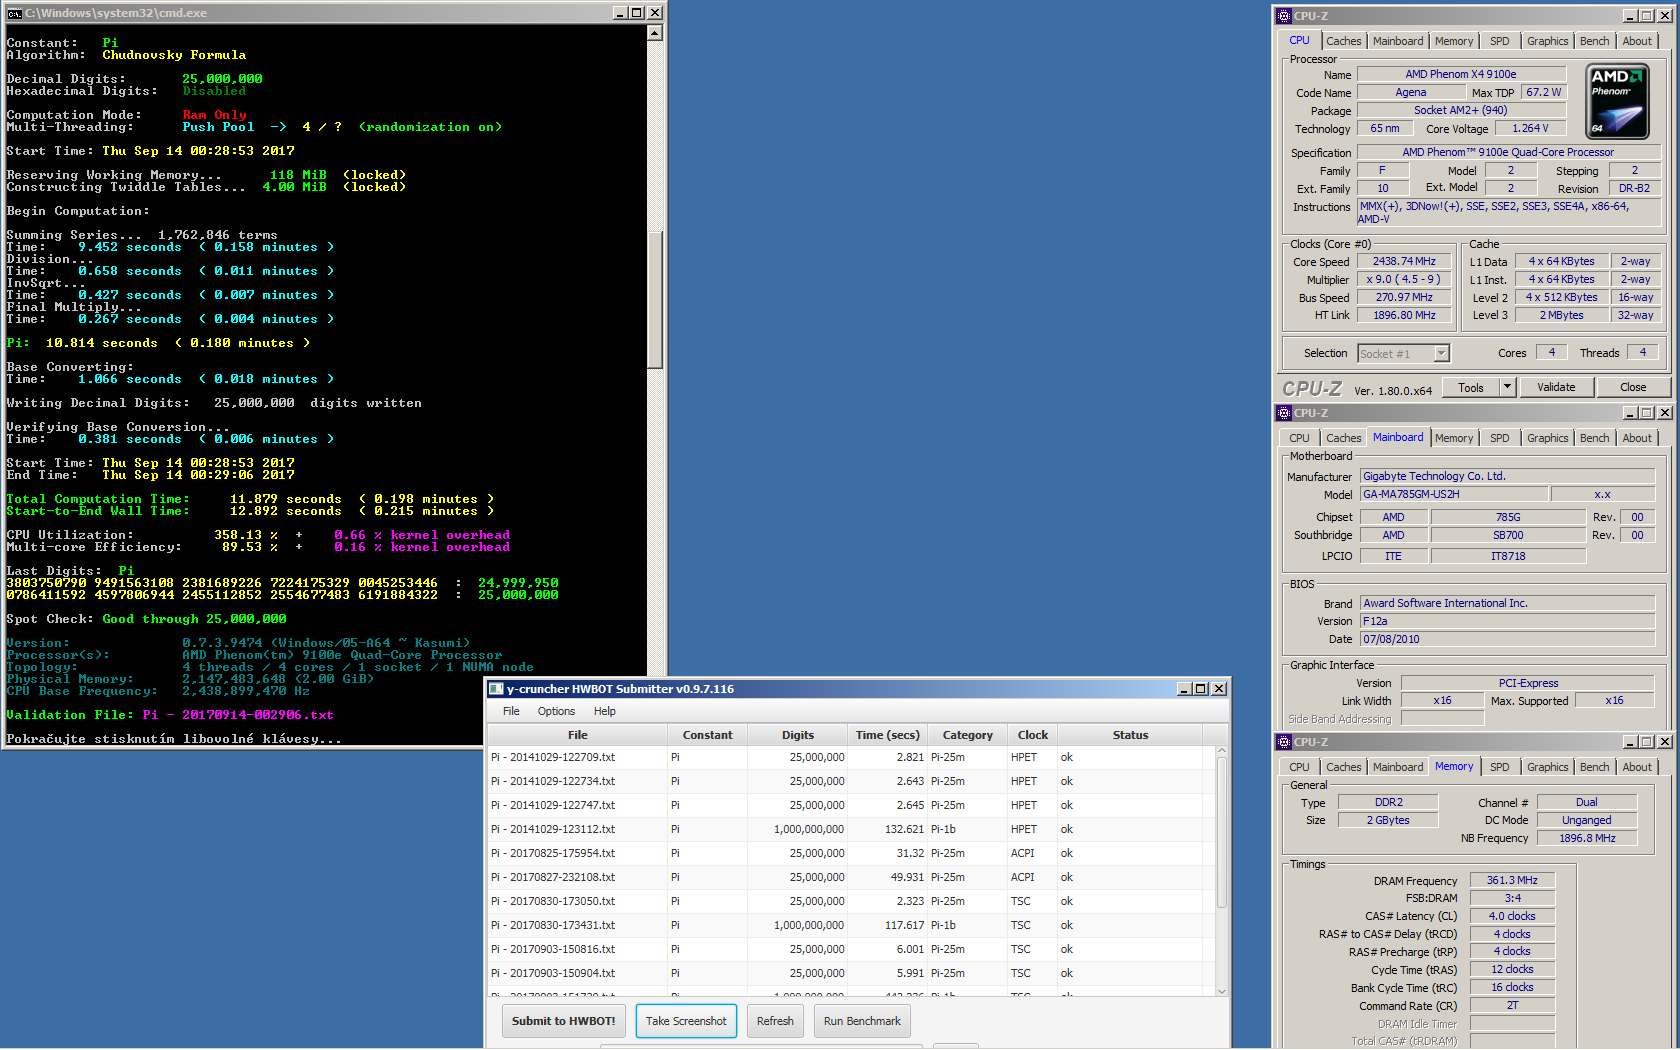Click scroll up arrow in cmd.exe window
This screenshot has height=1050, width=1680.
(x=655, y=33)
